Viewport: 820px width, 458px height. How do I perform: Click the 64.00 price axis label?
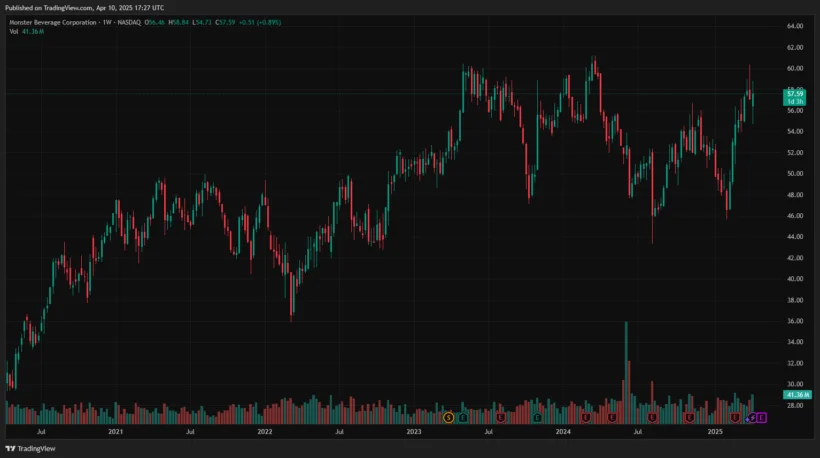pos(795,26)
